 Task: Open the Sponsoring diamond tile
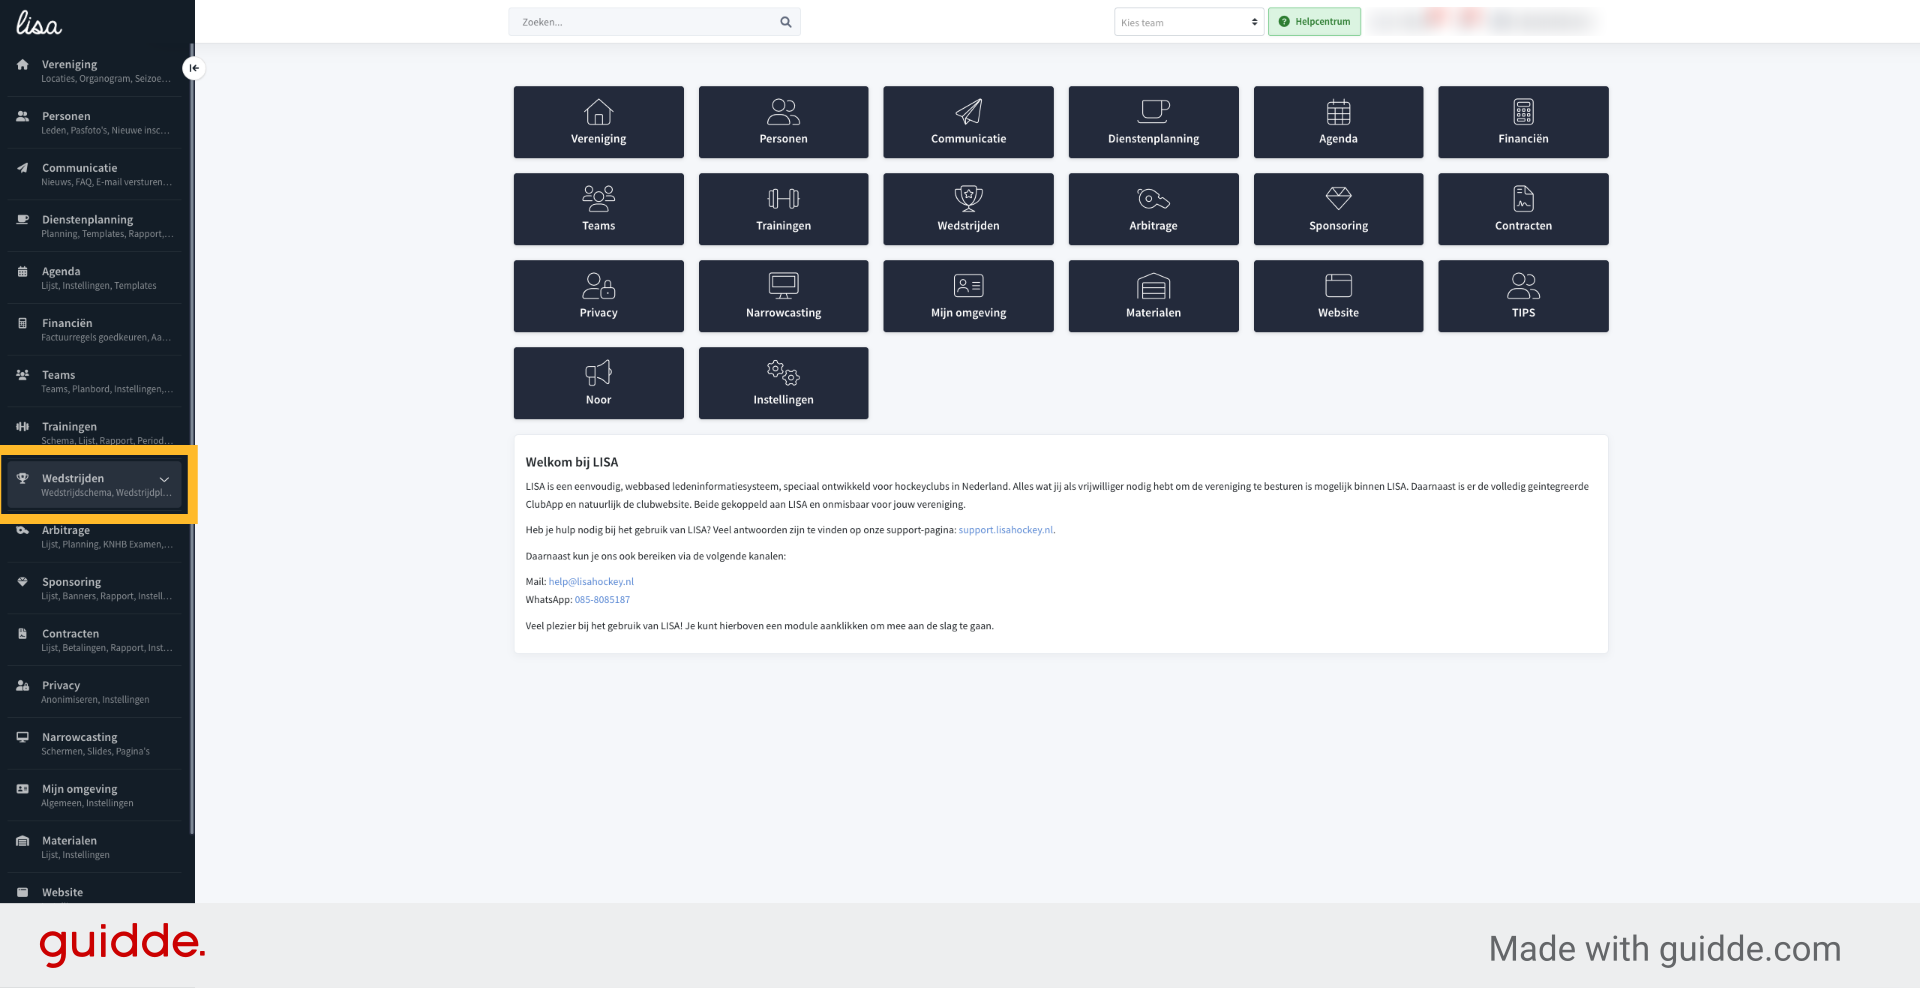1338,209
